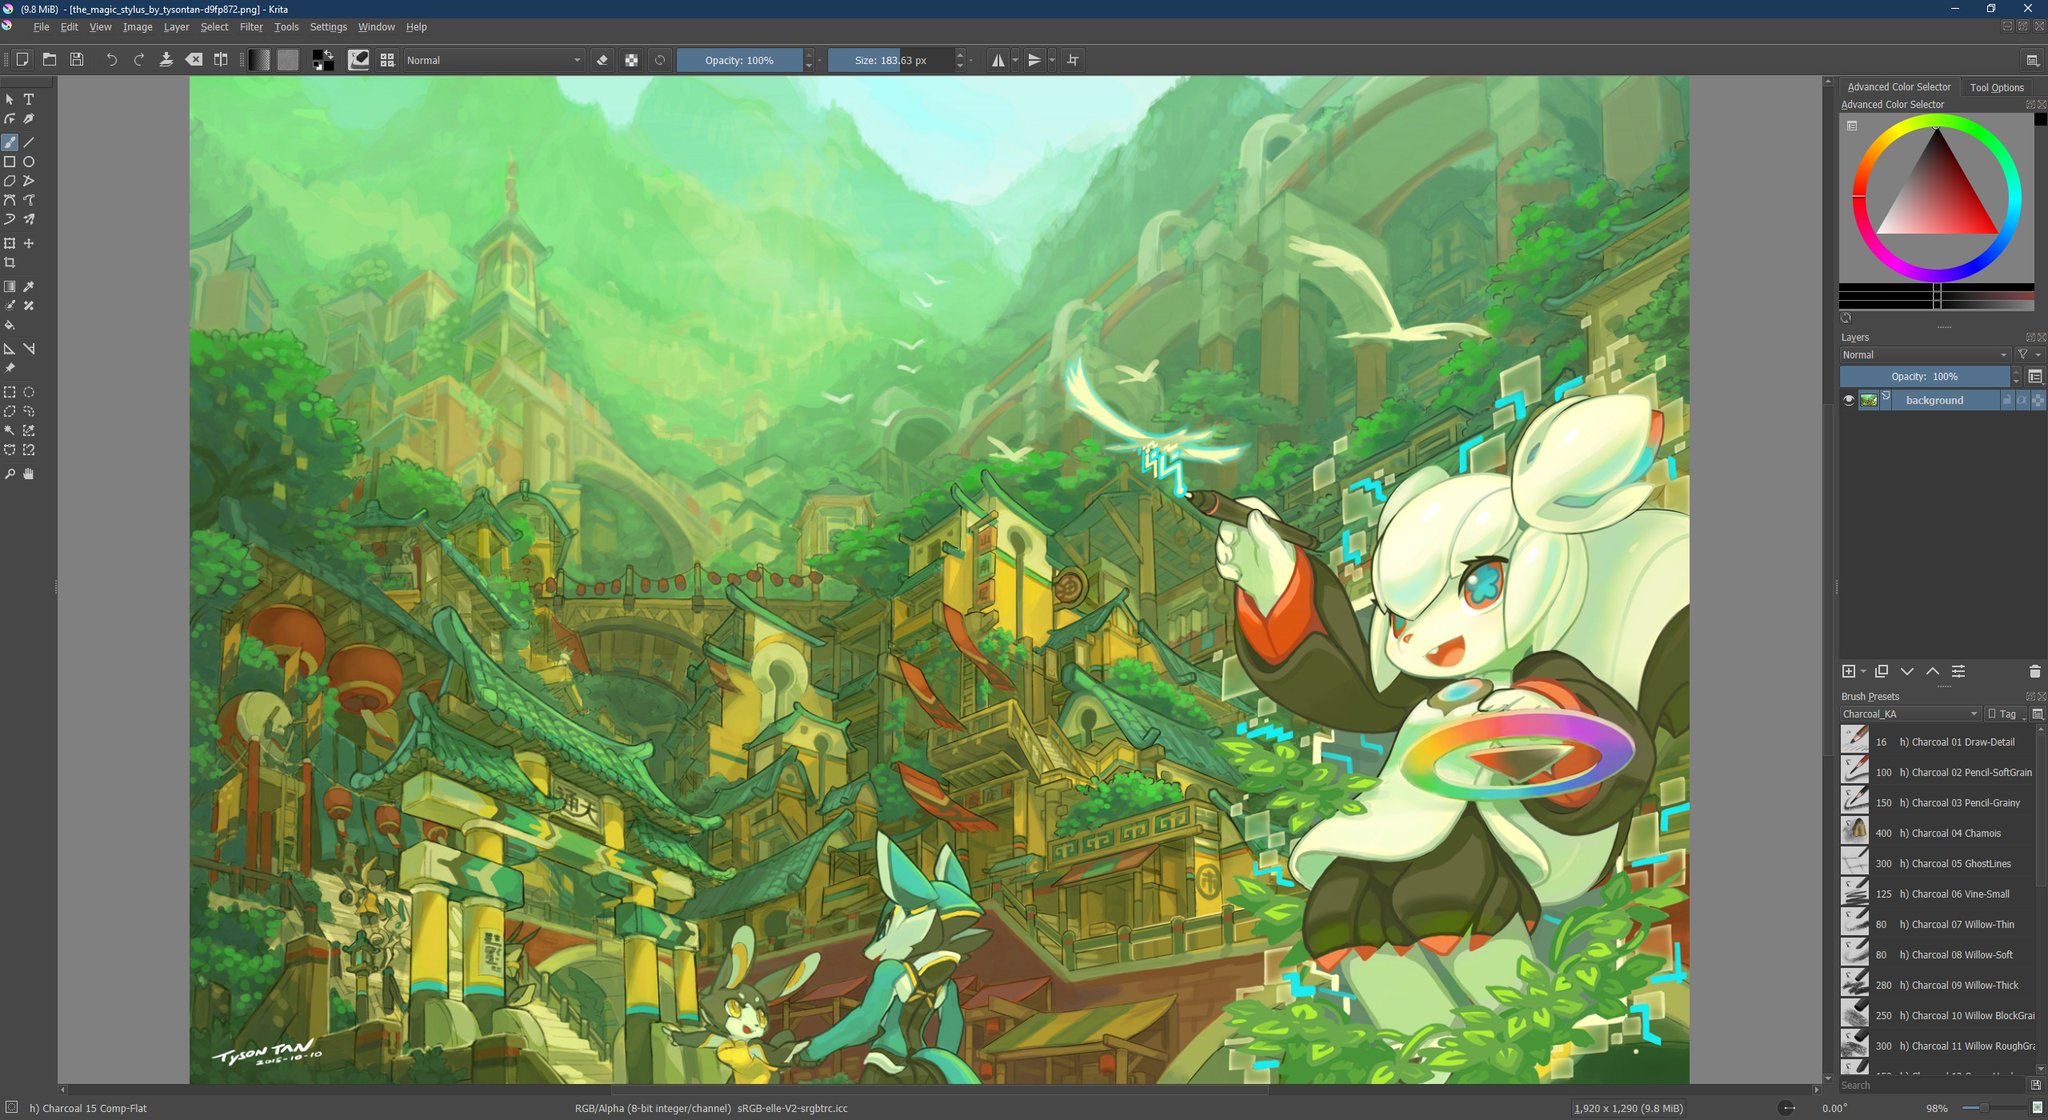Toggle the preserve alpha toolbar button
The image size is (2048, 1120).
click(x=631, y=60)
